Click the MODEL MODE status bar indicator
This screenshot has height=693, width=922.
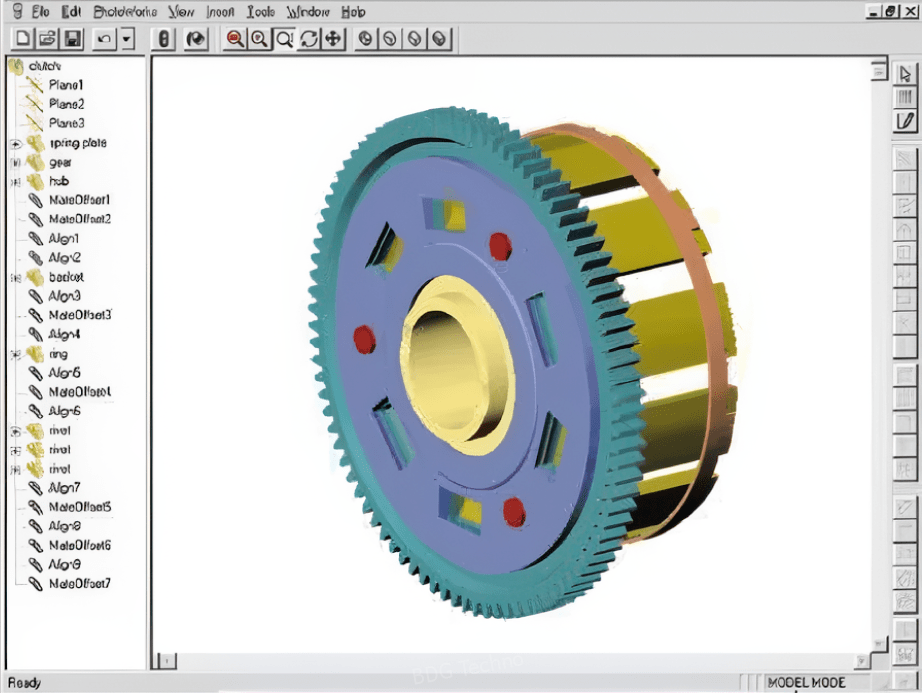(x=807, y=682)
